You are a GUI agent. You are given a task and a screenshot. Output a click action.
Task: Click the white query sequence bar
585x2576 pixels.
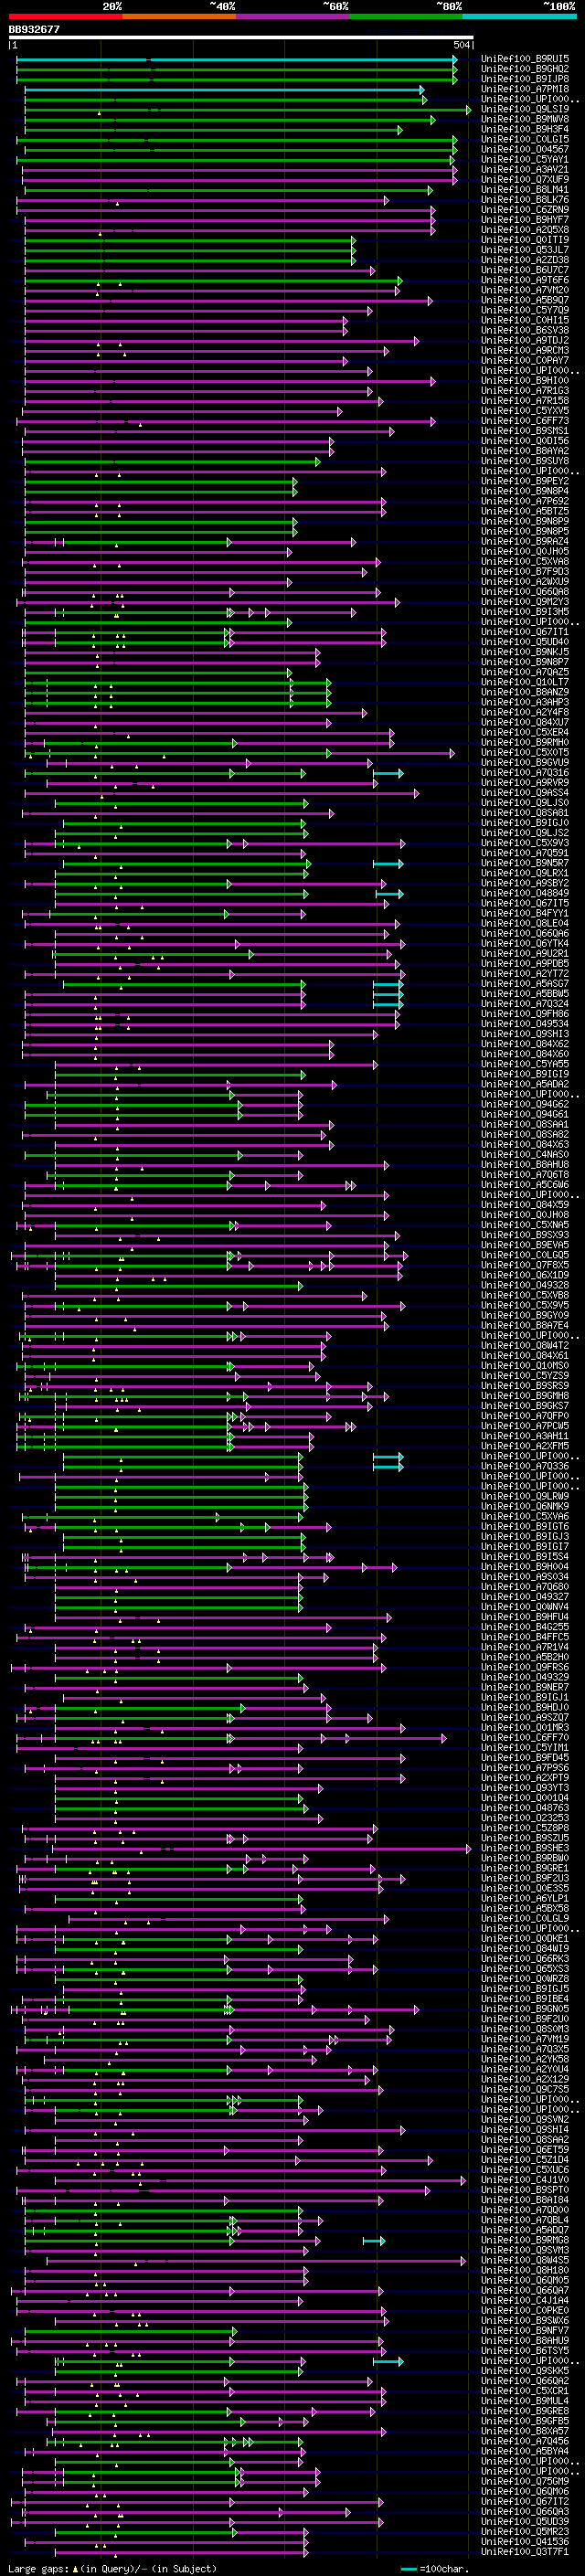click(241, 38)
